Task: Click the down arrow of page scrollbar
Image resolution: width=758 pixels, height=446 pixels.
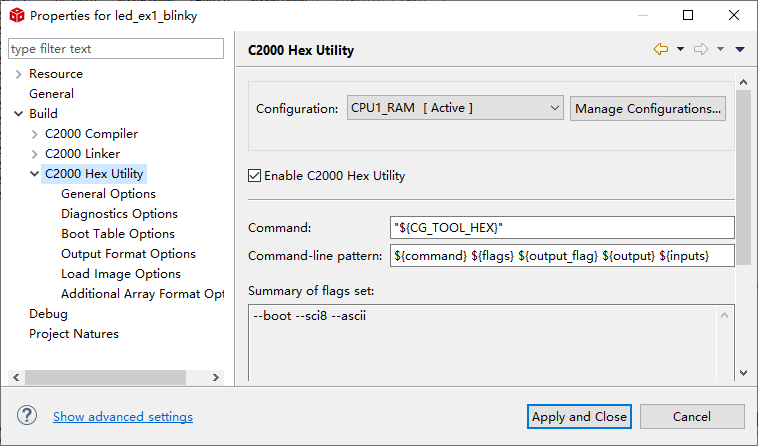Action: (743, 373)
